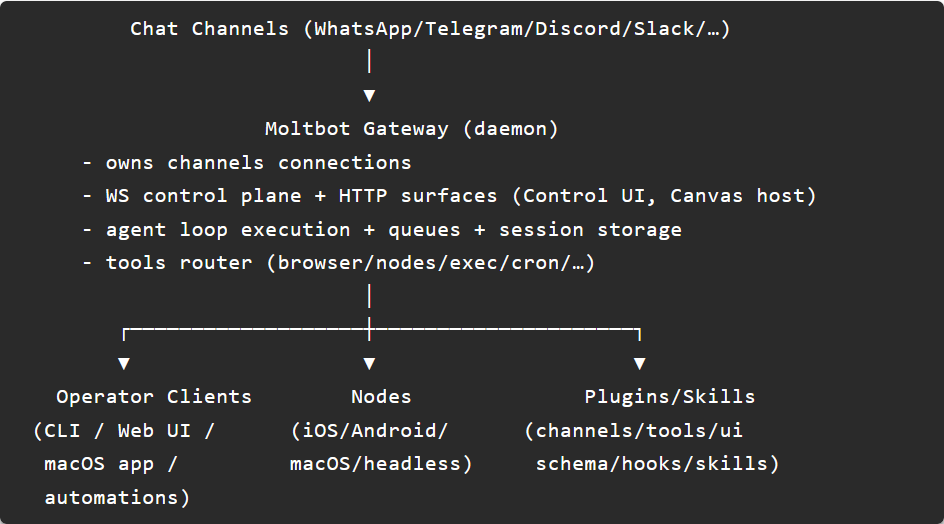Select the Moltbot Gateway (daemon) title

[x=411, y=129]
